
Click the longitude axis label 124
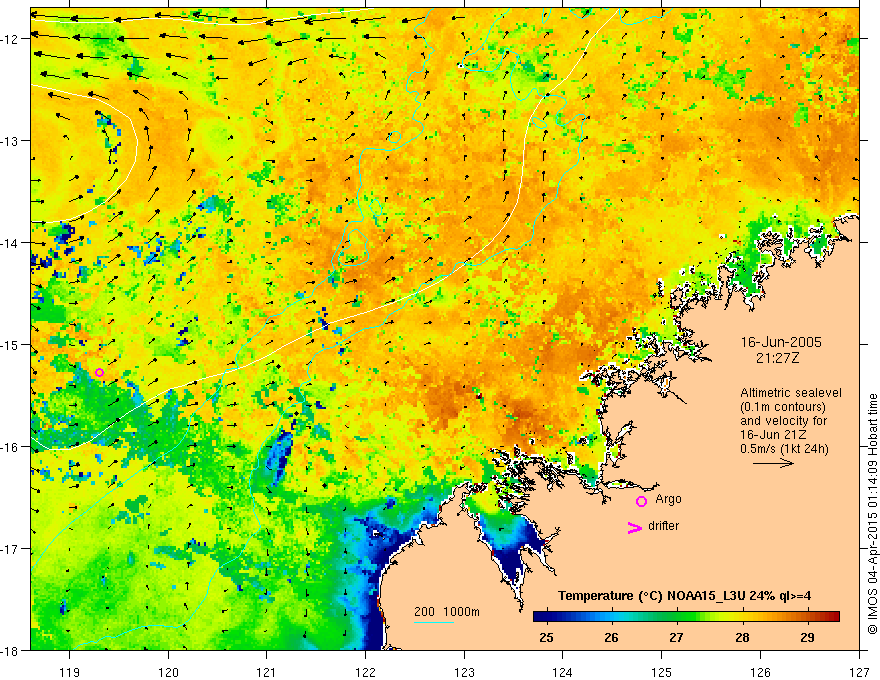(563, 672)
